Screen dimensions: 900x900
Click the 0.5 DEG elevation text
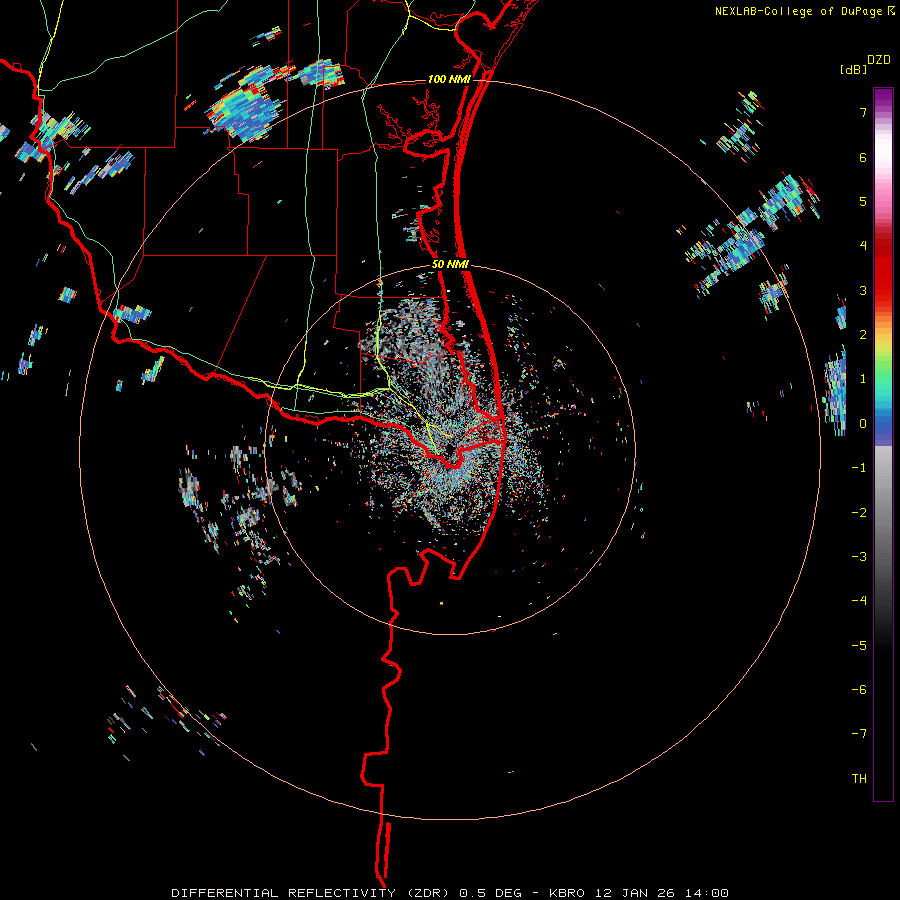pyautogui.click(x=491, y=893)
